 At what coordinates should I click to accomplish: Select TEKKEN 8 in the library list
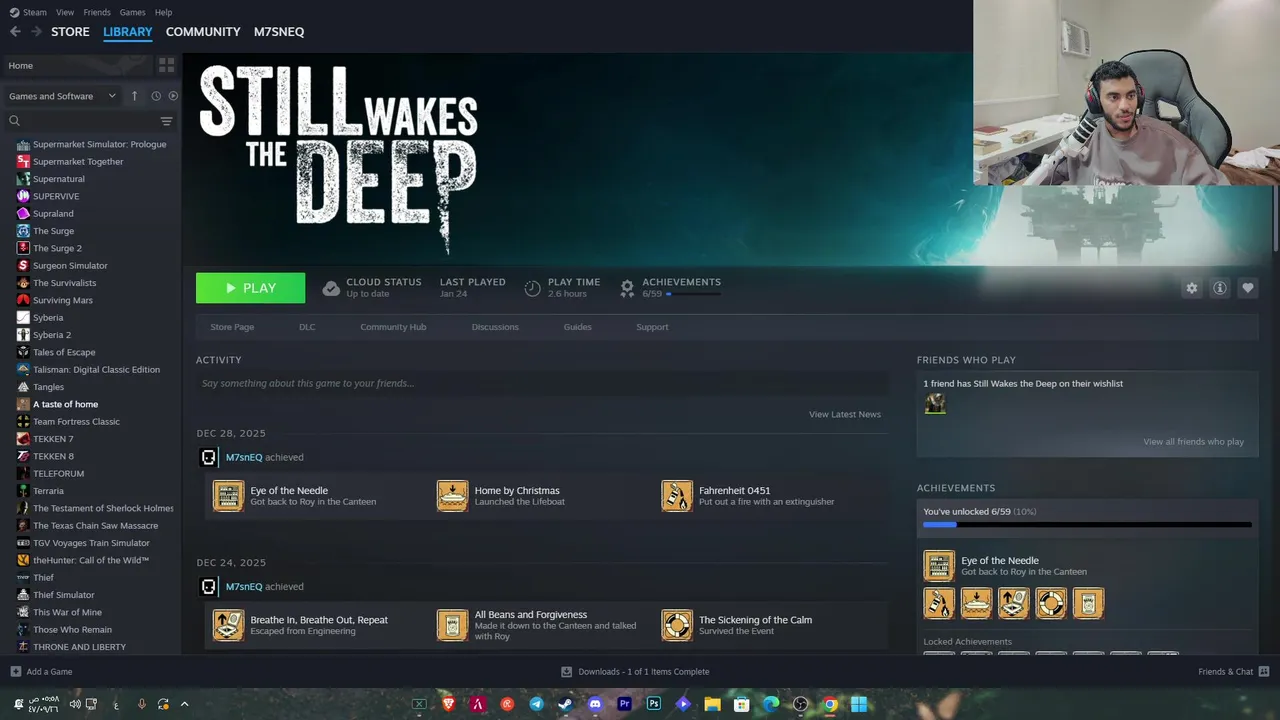[x=53, y=456]
